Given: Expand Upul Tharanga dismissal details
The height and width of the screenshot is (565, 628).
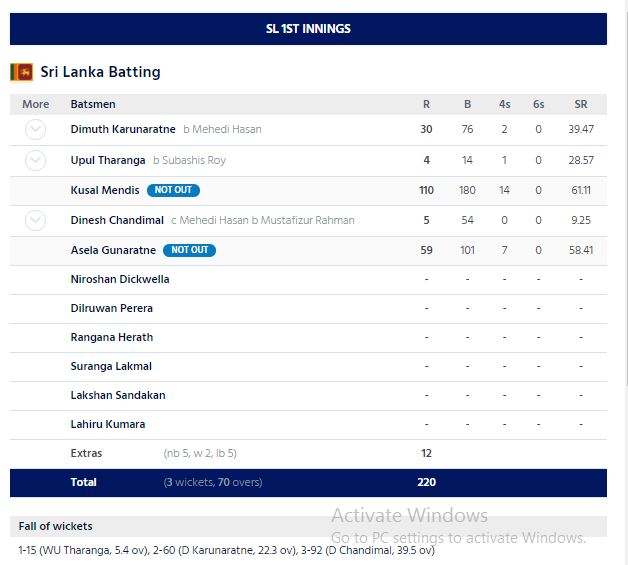Looking at the screenshot, I should tap(35, 160).
